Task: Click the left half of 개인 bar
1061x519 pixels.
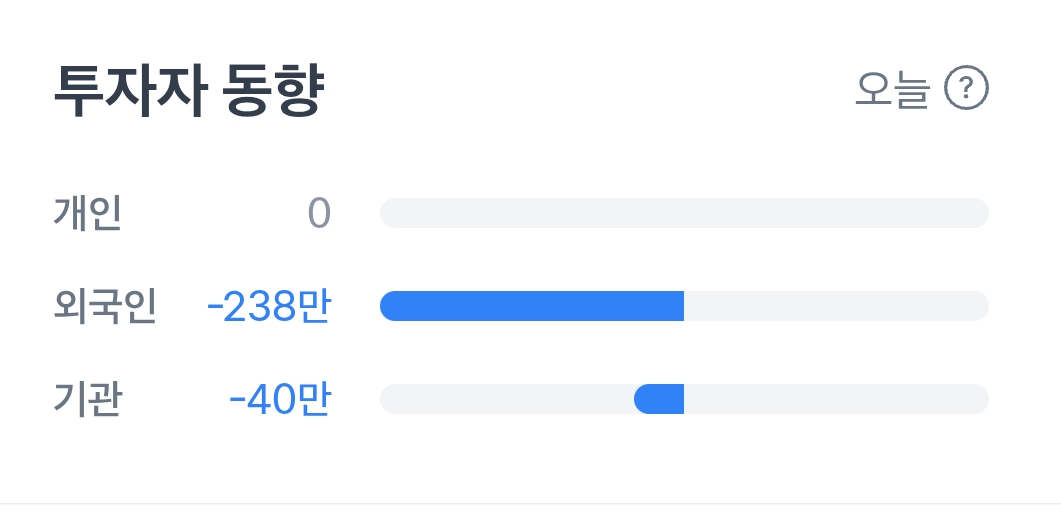Action: 530,213
